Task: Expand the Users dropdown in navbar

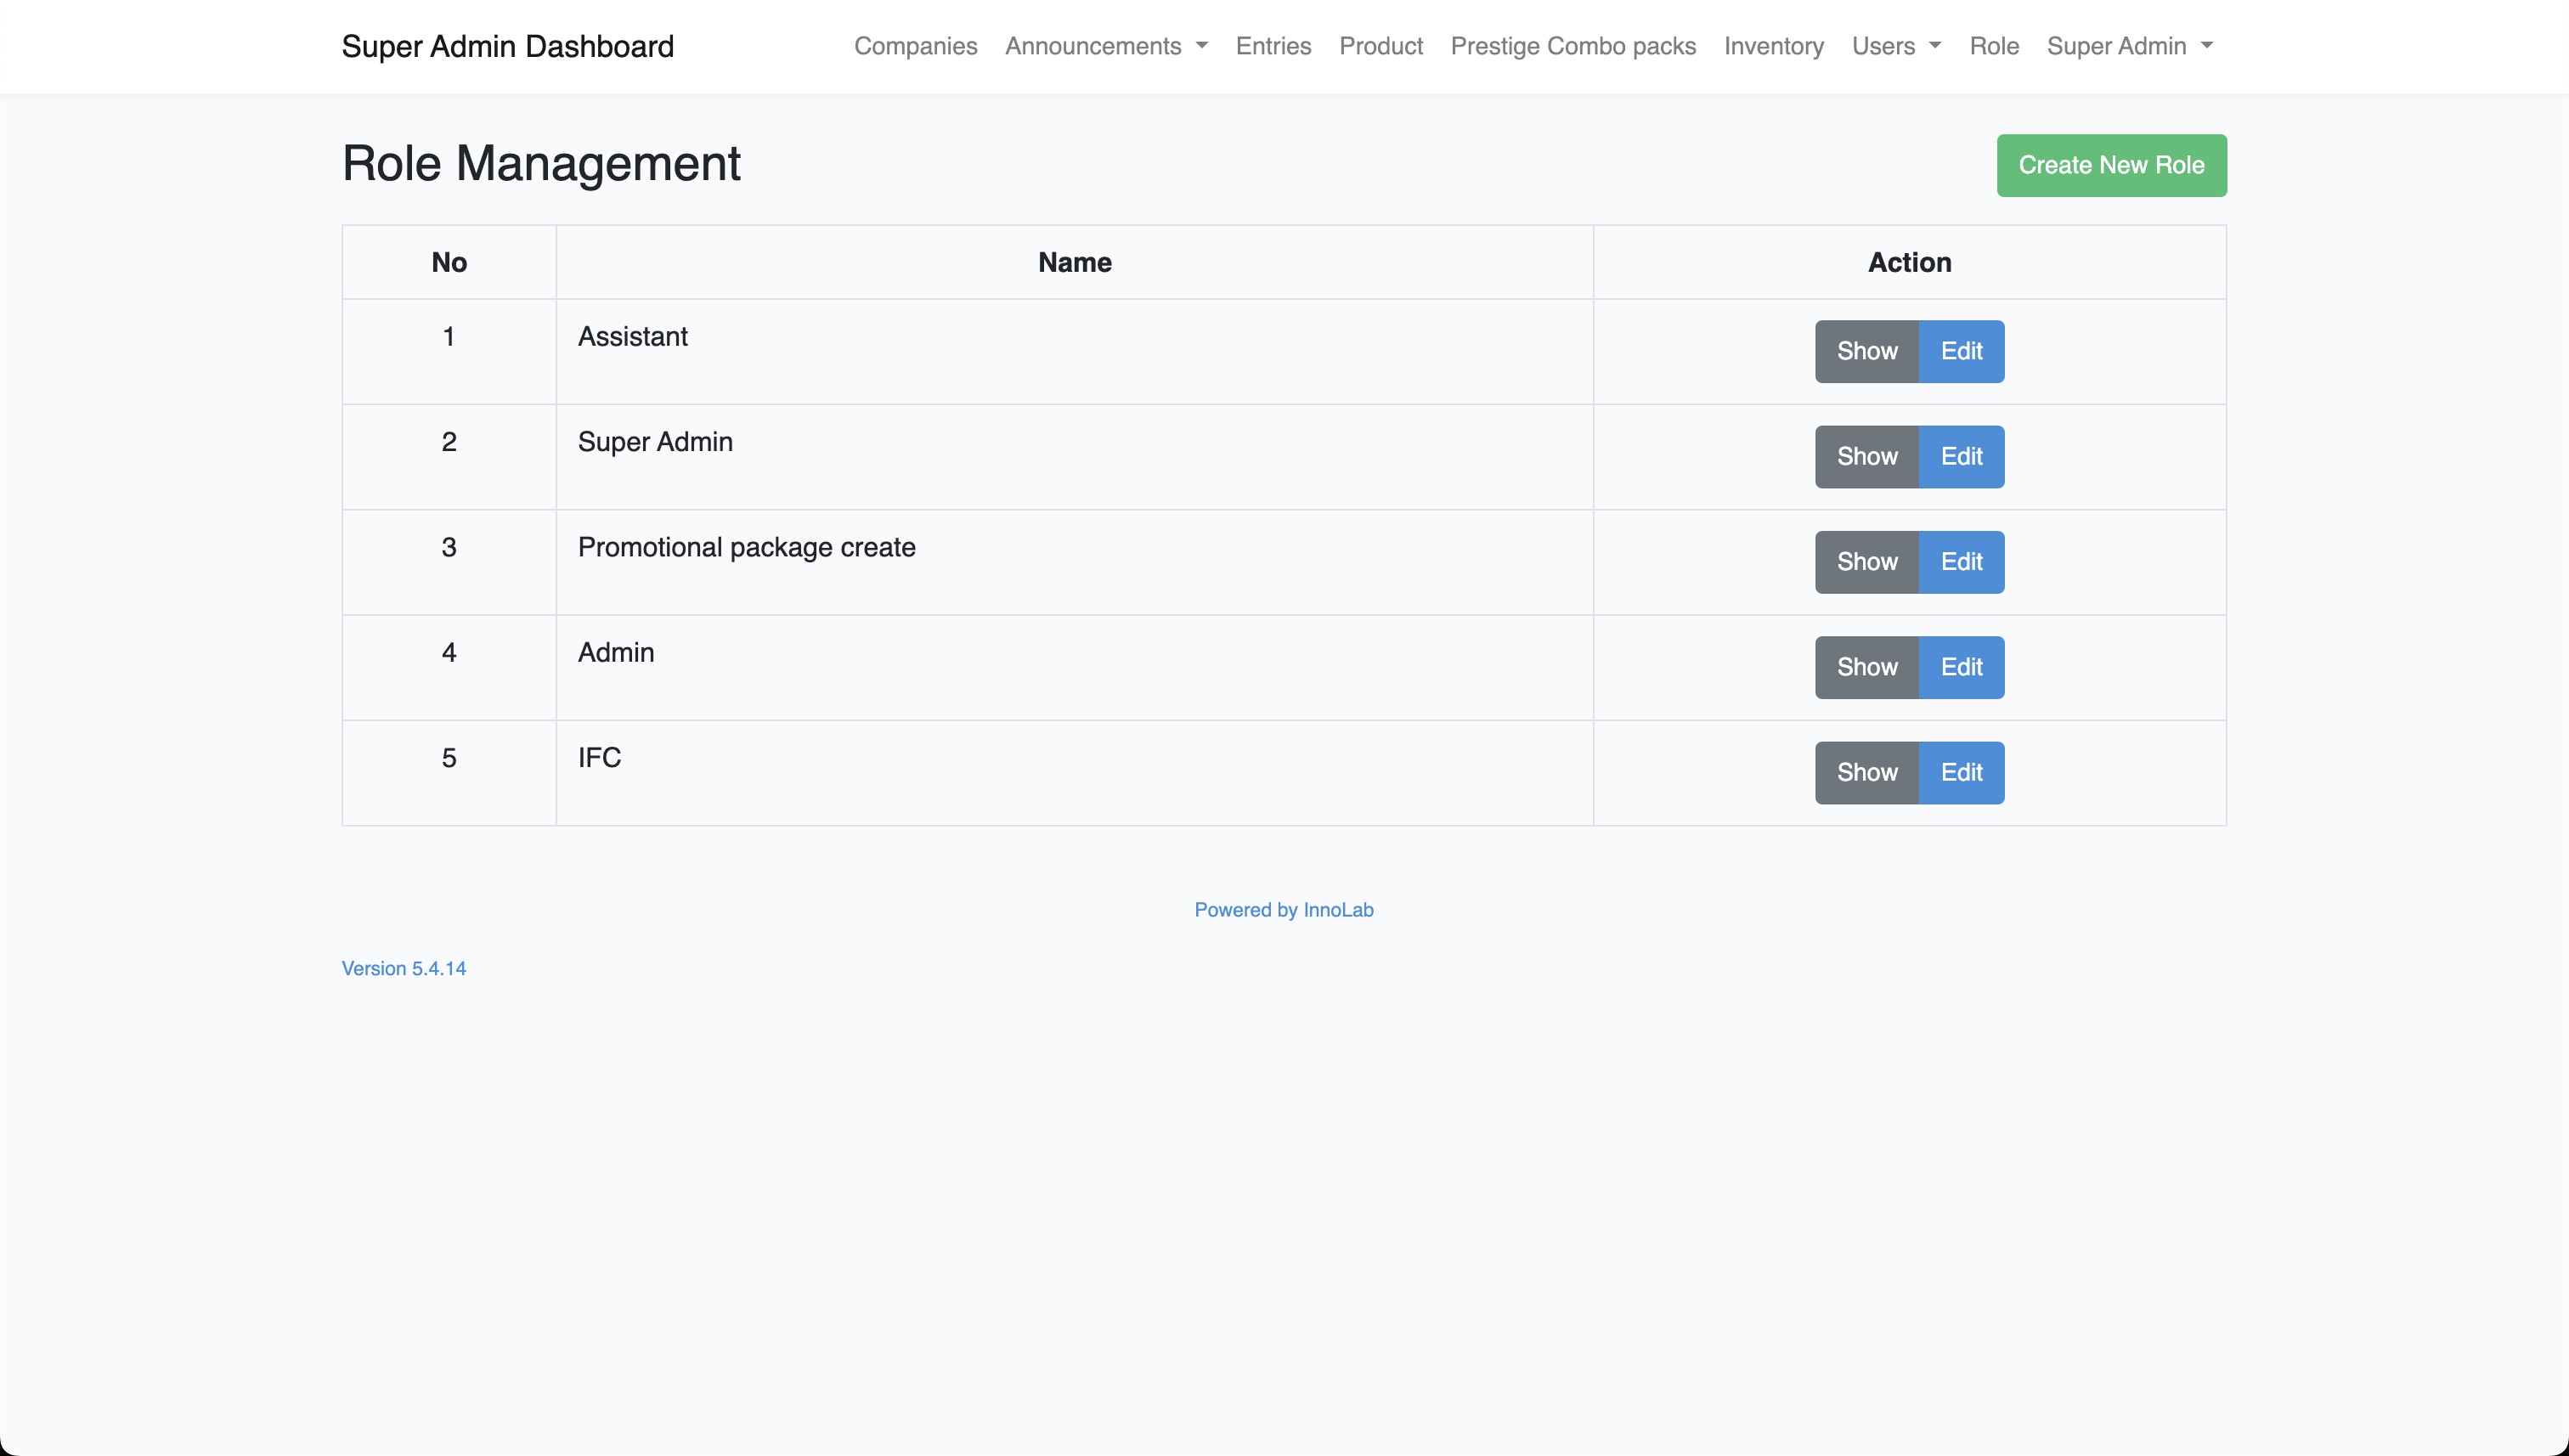Action: 1895,46
